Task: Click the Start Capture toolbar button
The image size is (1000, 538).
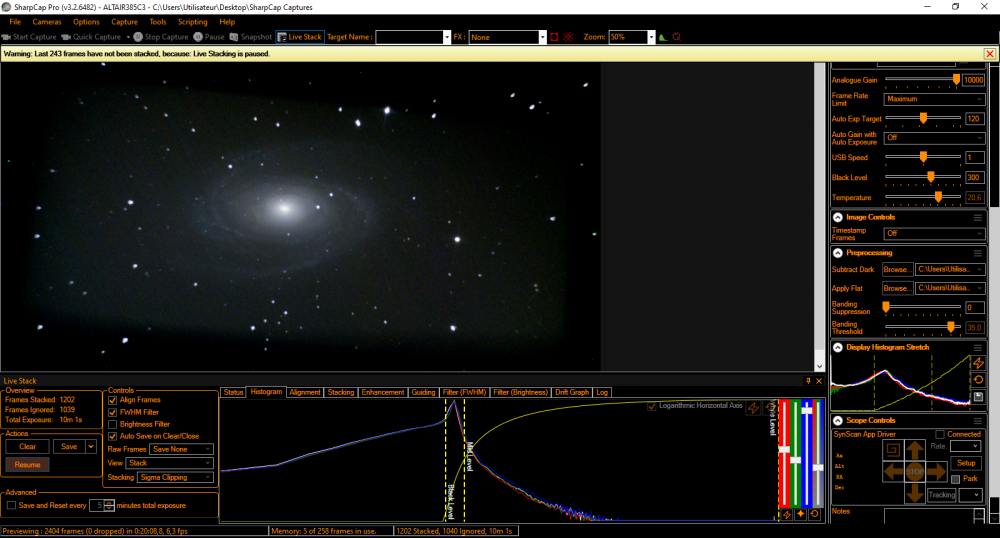Action: click(29, 37)
